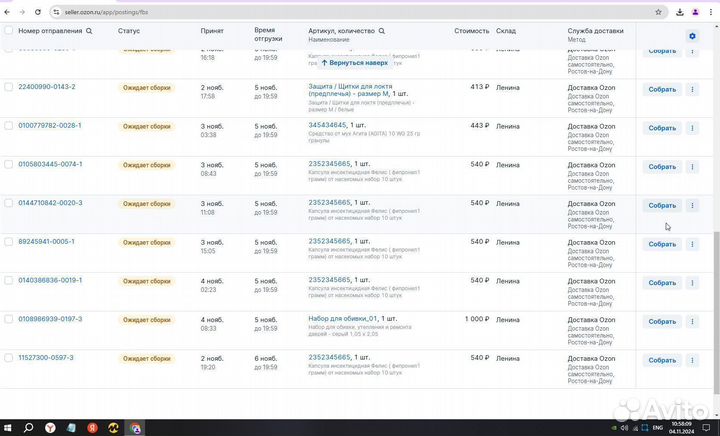
Task: Open table settings gear icon
Action: tap(692, 36)
